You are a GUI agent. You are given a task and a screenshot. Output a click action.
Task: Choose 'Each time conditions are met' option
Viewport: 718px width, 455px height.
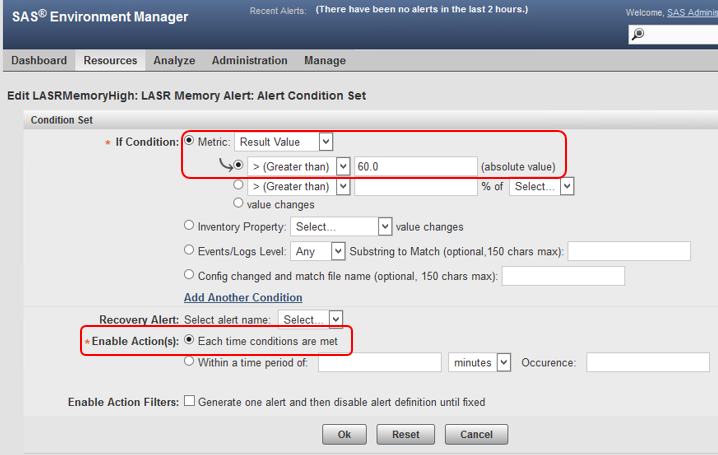pyautogui.click(x=189, y=340)
